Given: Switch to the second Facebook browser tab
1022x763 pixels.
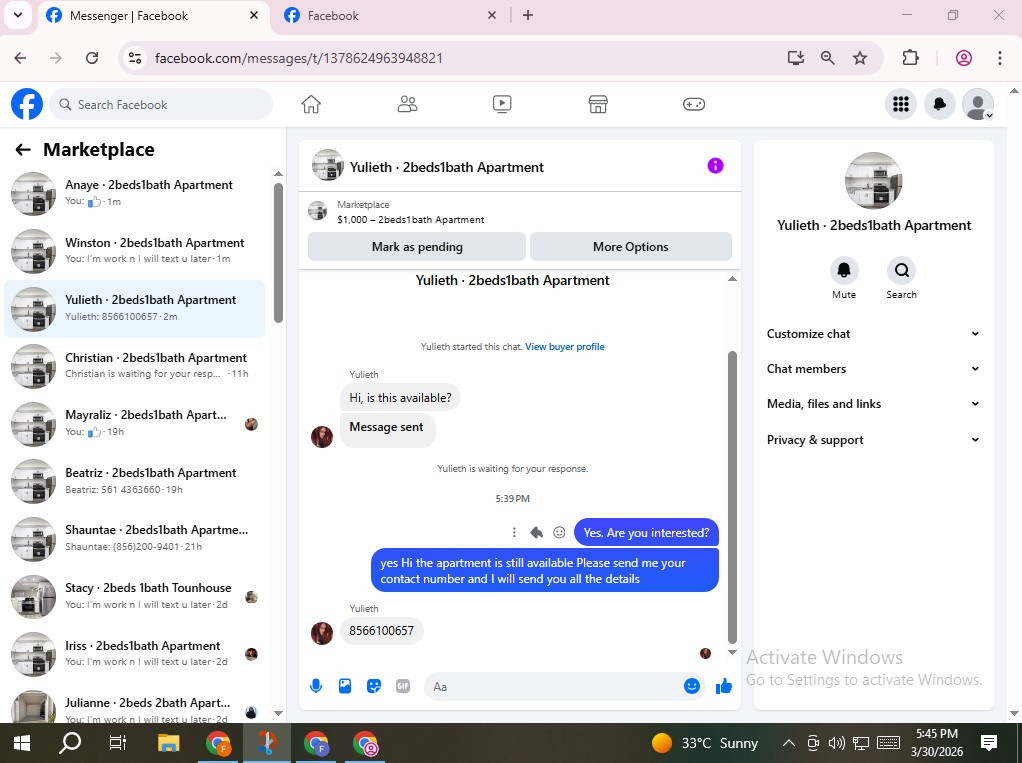Looking at the screenshot, I should coord(391,16).
